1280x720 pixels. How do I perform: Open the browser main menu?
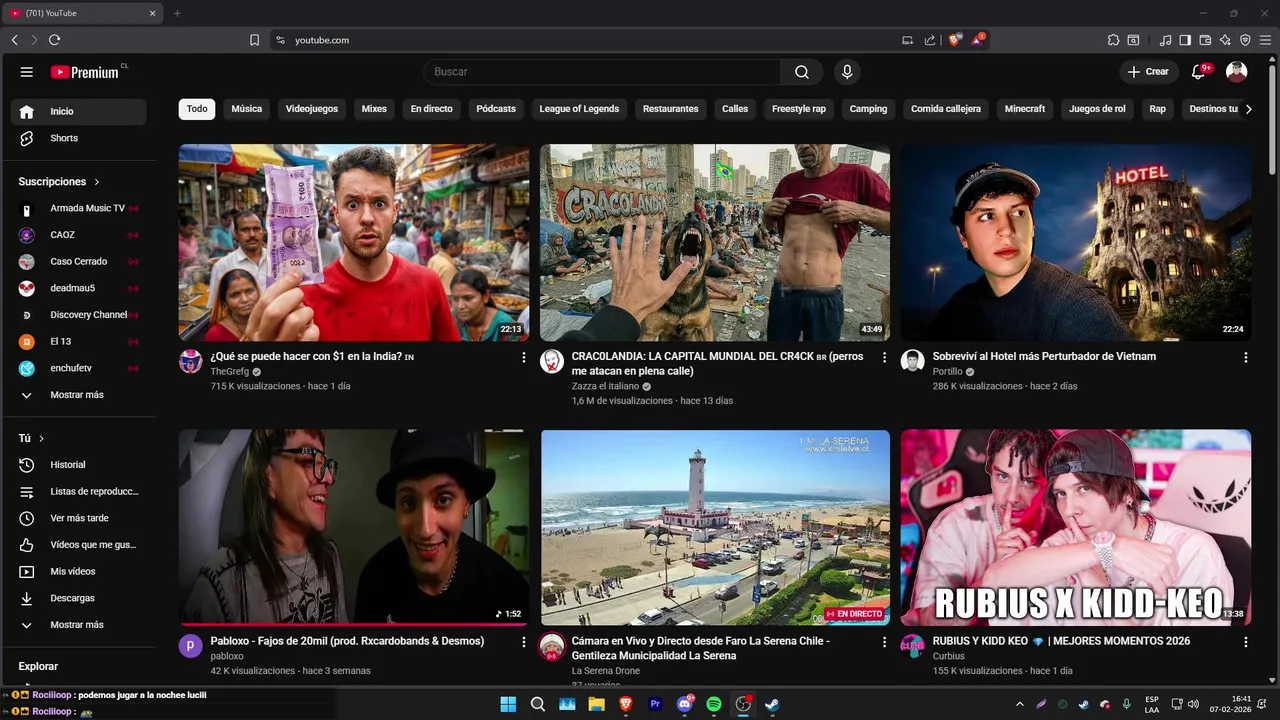(1265, 40)
